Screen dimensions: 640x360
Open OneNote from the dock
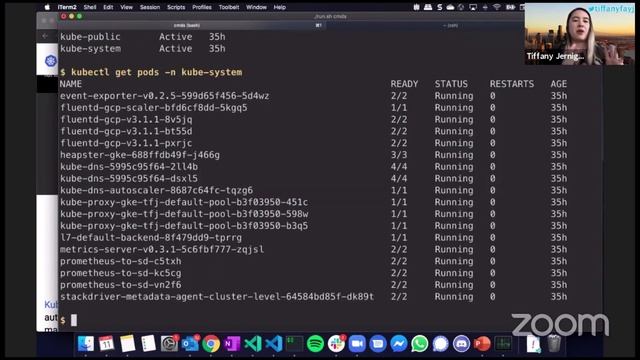pyautogui.click(x=232, y=344)
